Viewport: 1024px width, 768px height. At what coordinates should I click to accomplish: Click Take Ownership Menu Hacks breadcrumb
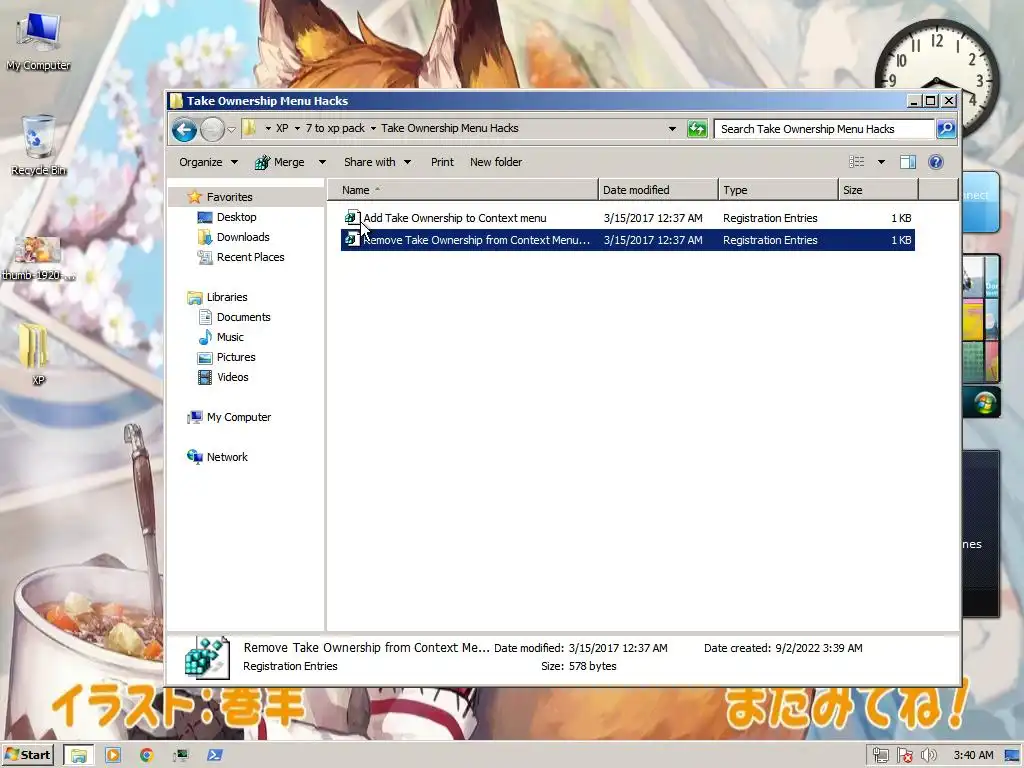click(449, 128)
